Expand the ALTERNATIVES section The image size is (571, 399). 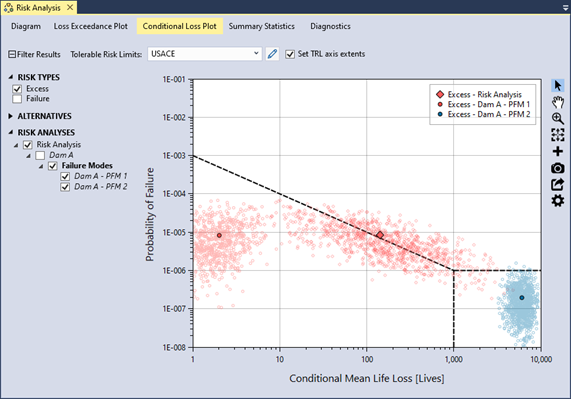click(11, 116)
